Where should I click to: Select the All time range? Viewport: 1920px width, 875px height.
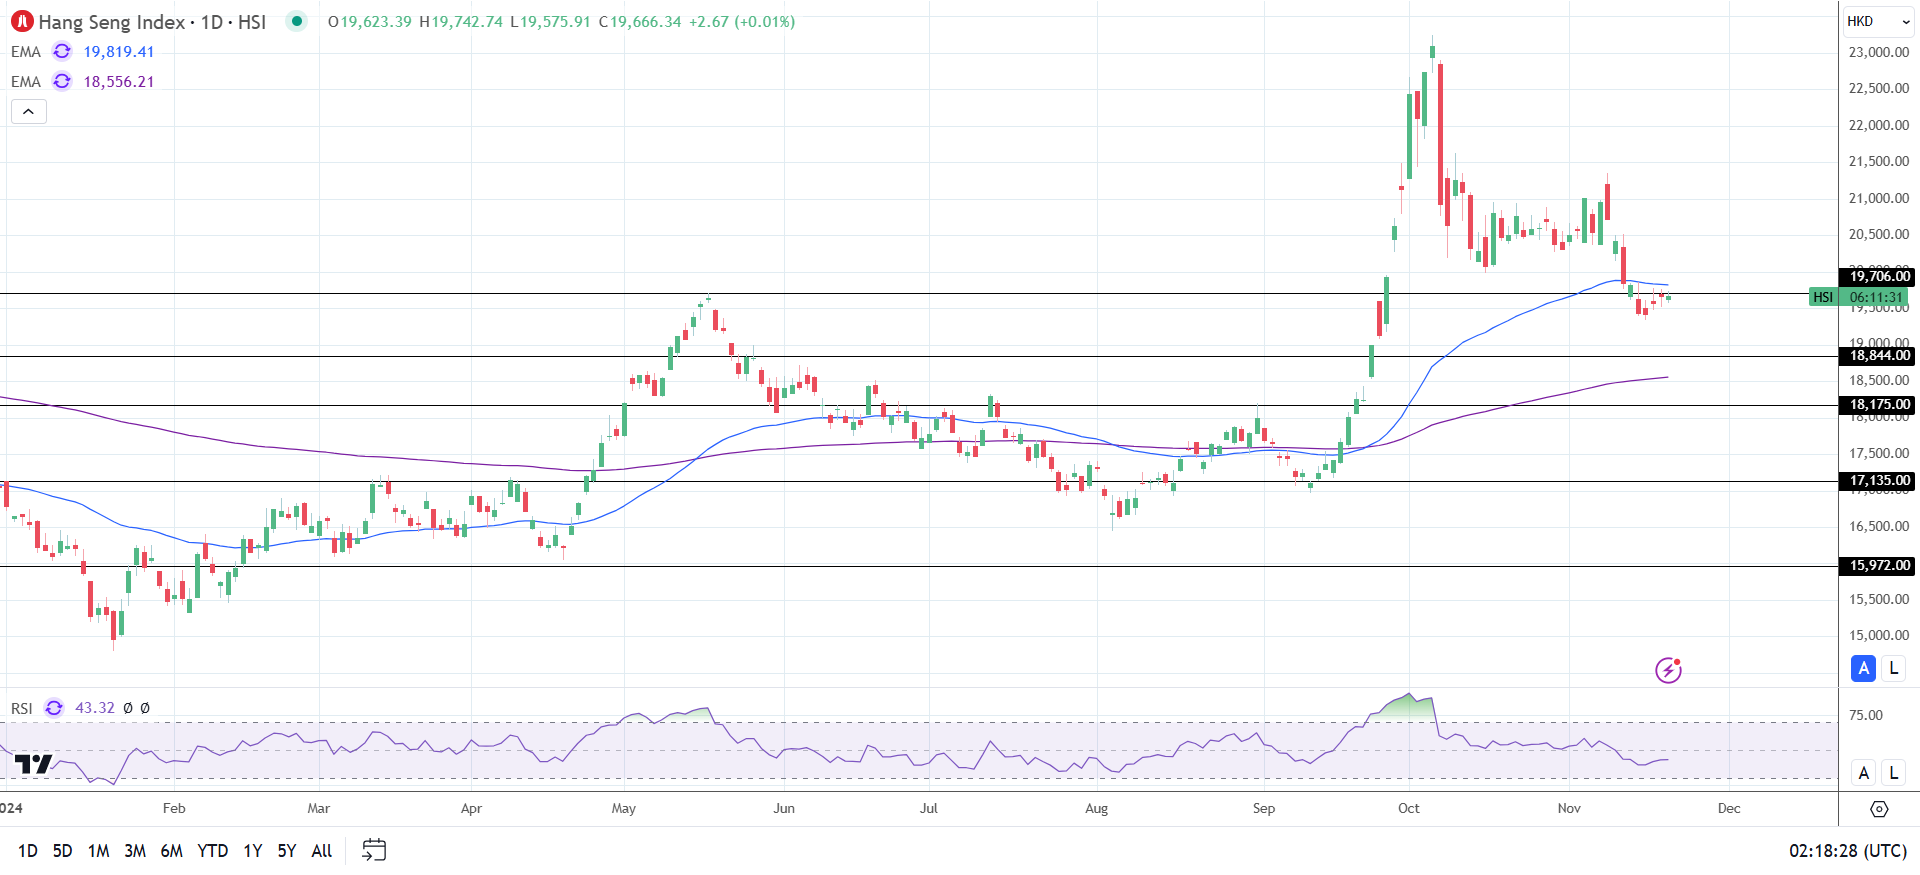tap(322, 850)
